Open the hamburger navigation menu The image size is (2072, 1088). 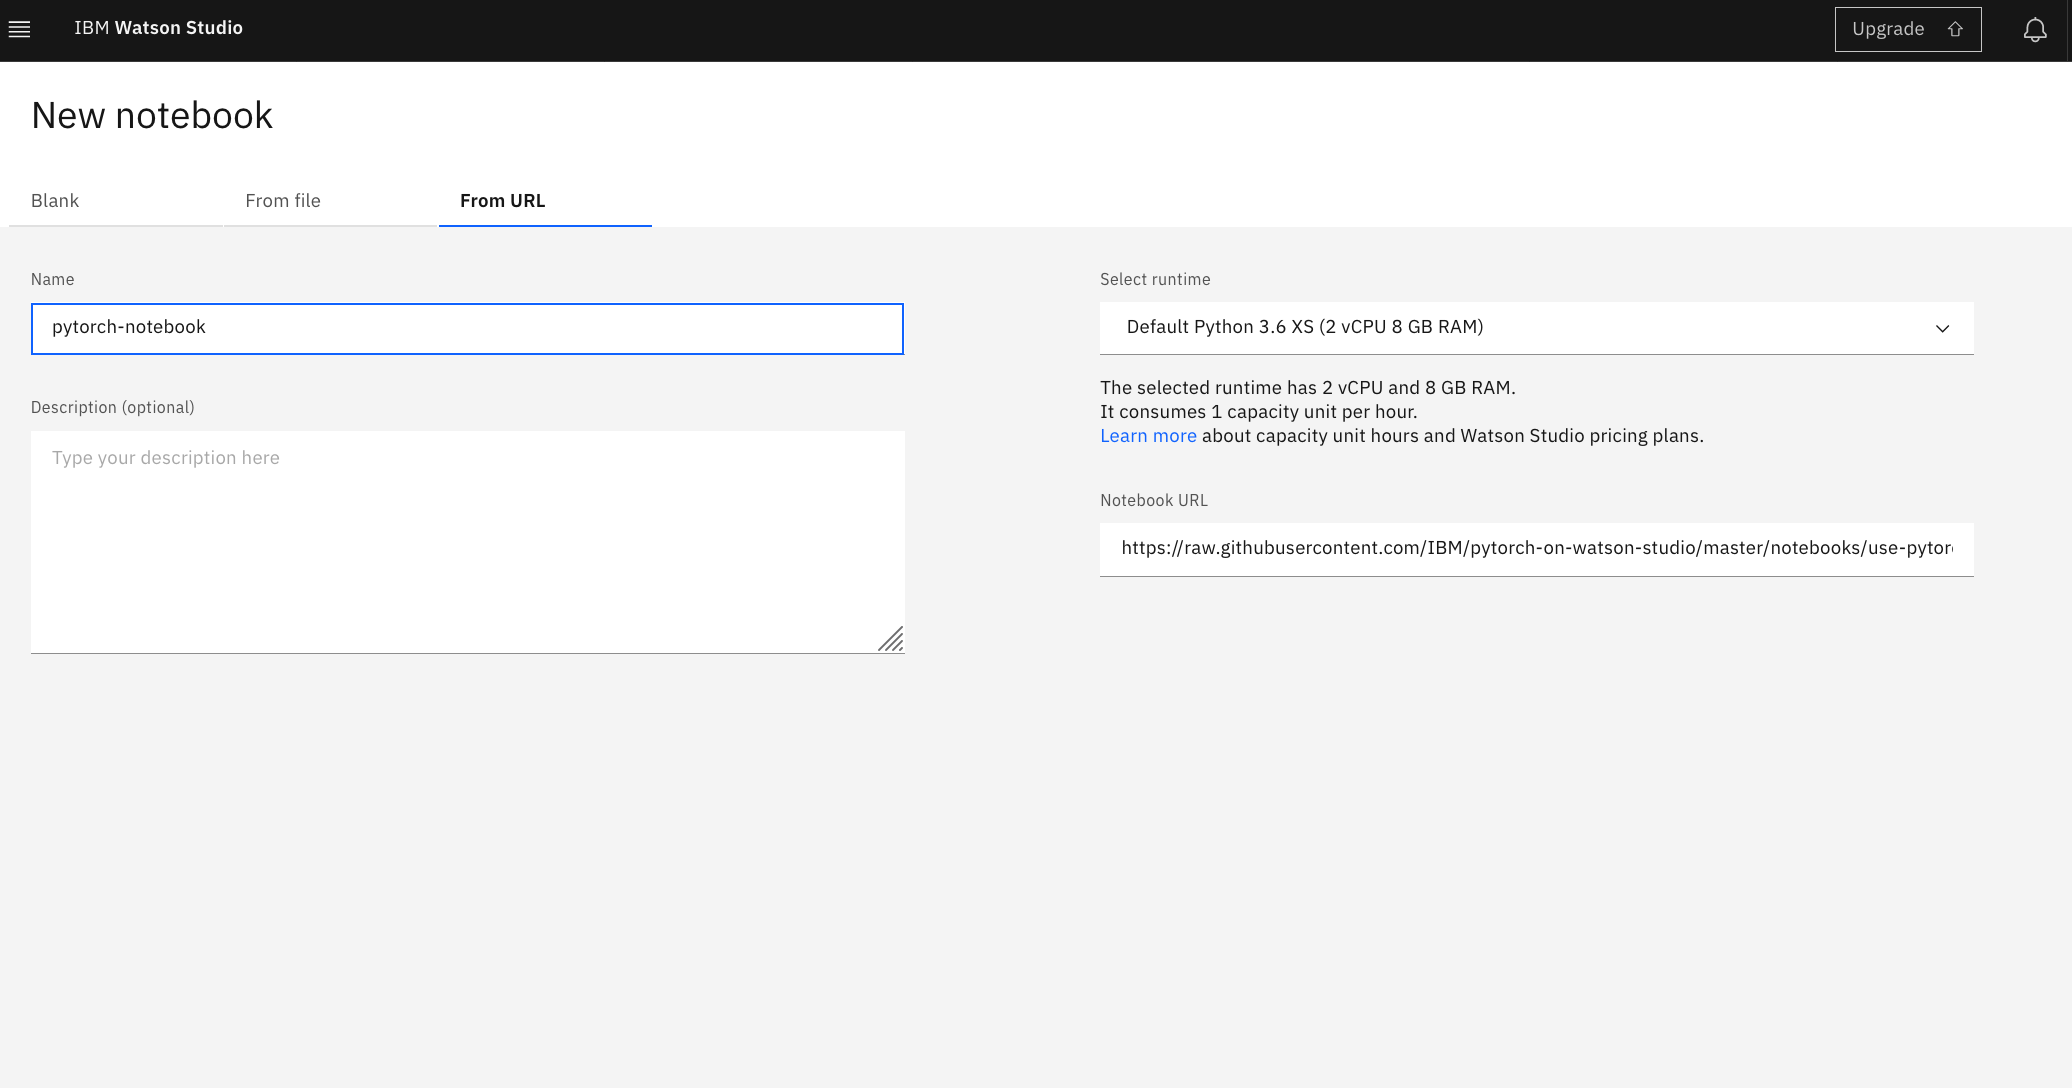(19, 30)
